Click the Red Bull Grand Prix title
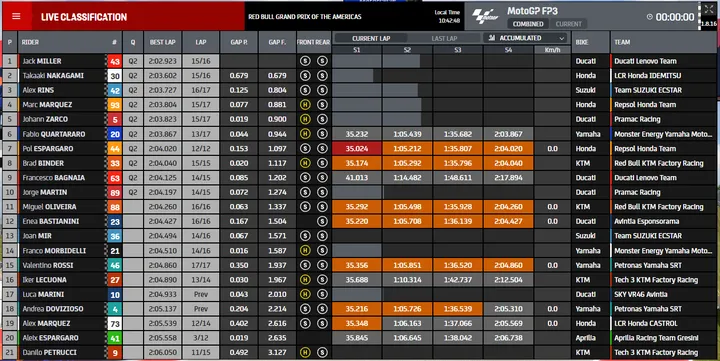 [305, 17]
